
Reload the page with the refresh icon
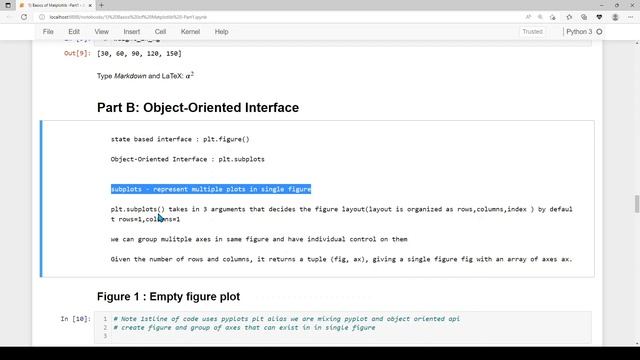(x=24, y=17)
